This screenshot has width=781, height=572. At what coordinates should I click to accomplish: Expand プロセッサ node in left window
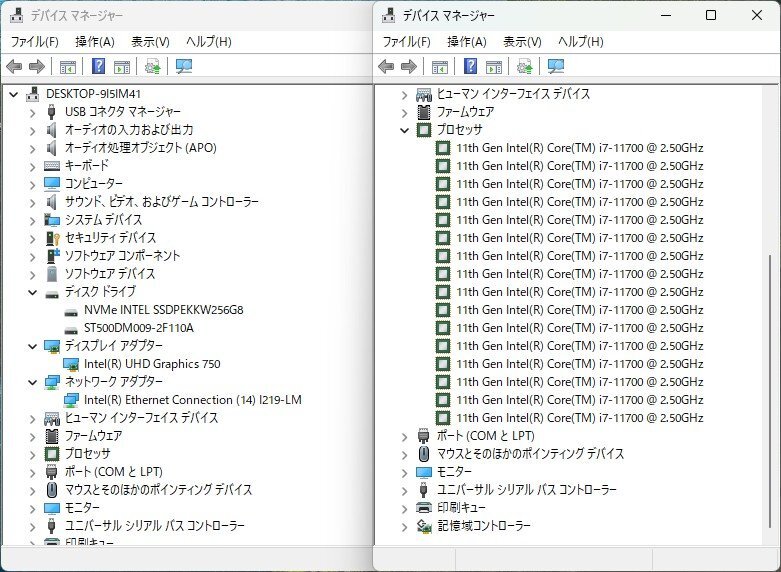point(32,455)
